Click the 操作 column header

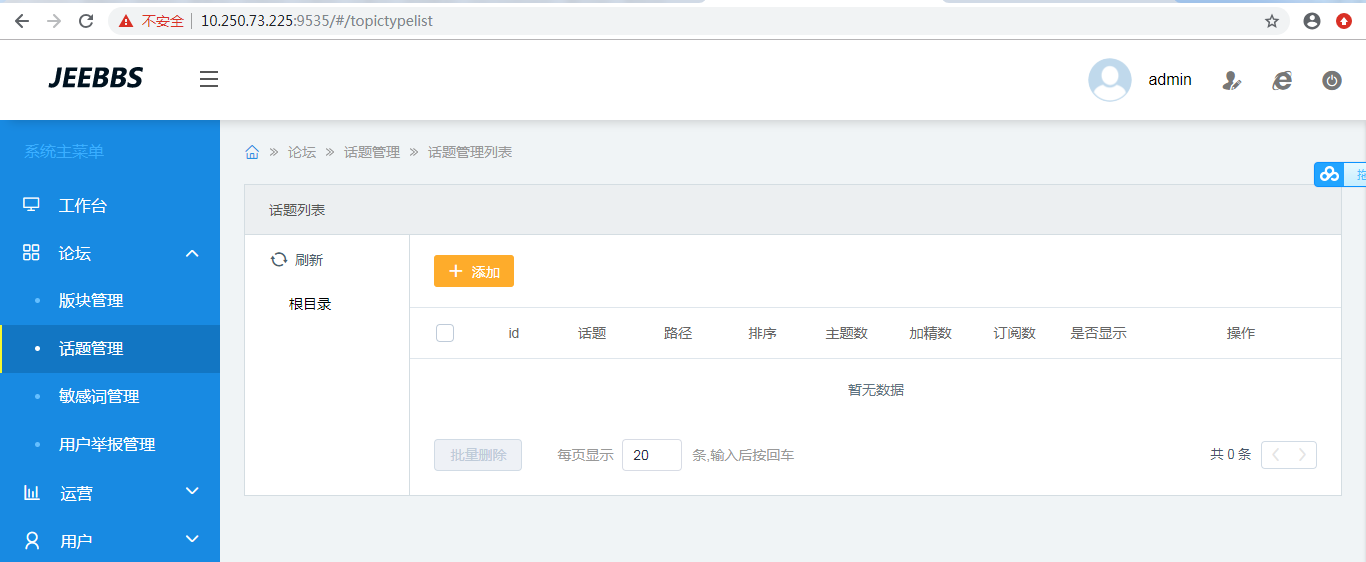[x=1241, y=333]
